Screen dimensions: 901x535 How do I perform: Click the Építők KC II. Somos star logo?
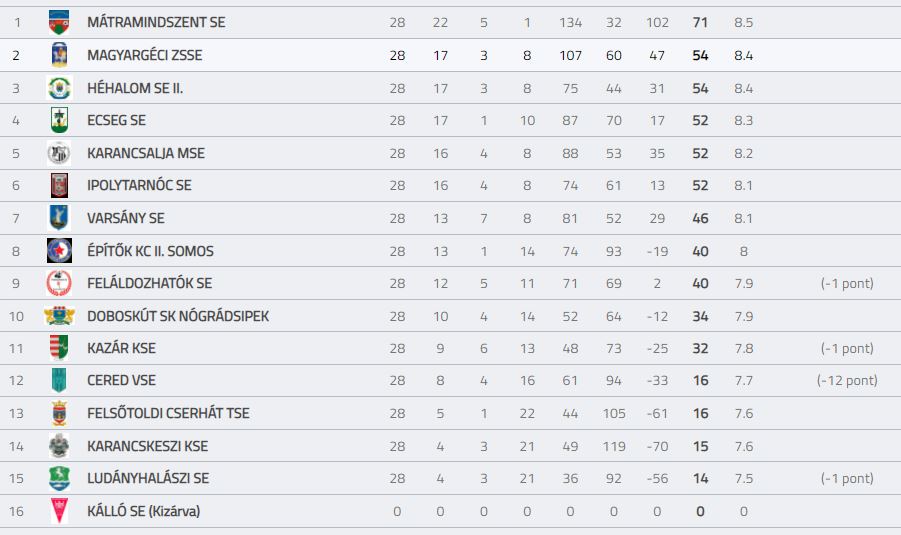click(x=59, y=251)
